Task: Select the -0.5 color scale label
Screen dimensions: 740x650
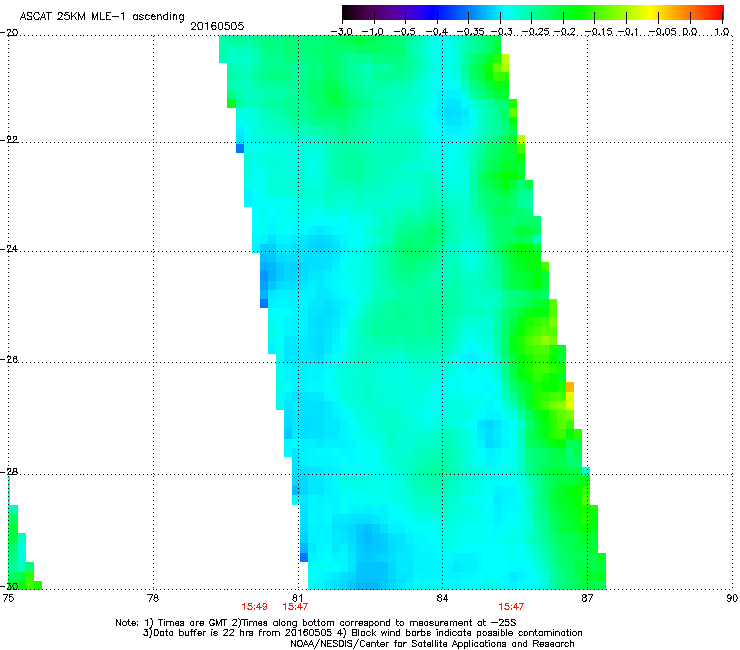Action: (404, 32)
